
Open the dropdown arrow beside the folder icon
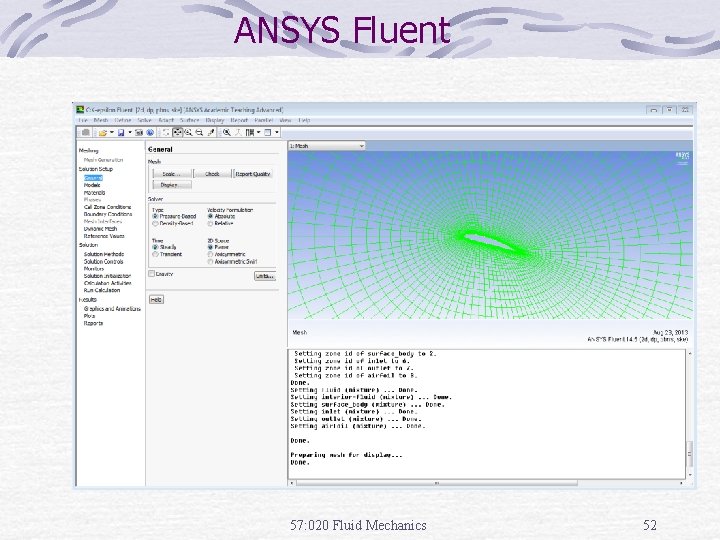click(x=112, y=133)
